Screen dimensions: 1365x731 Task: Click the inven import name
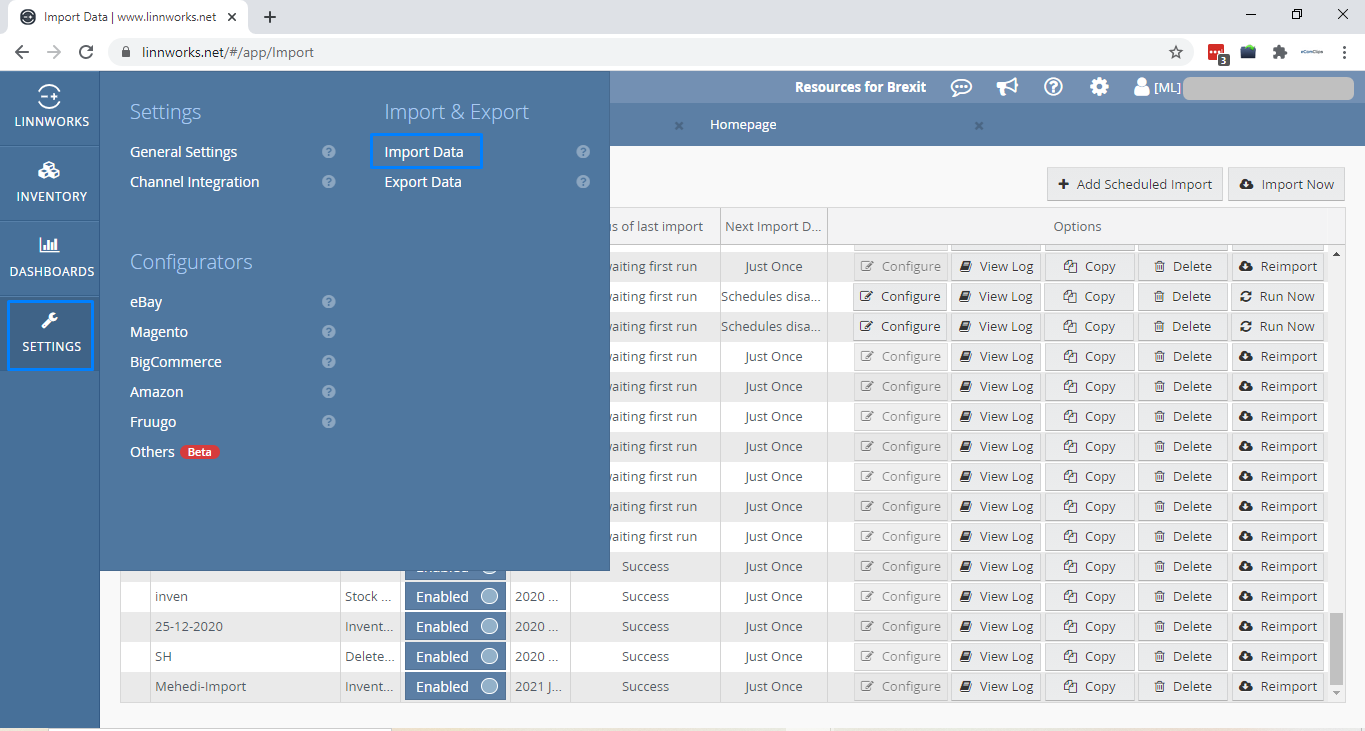click(171, 597)
